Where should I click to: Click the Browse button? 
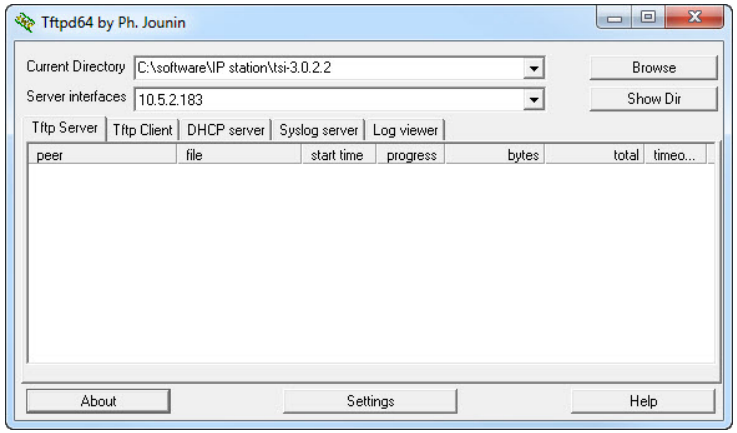click(653, 68)
